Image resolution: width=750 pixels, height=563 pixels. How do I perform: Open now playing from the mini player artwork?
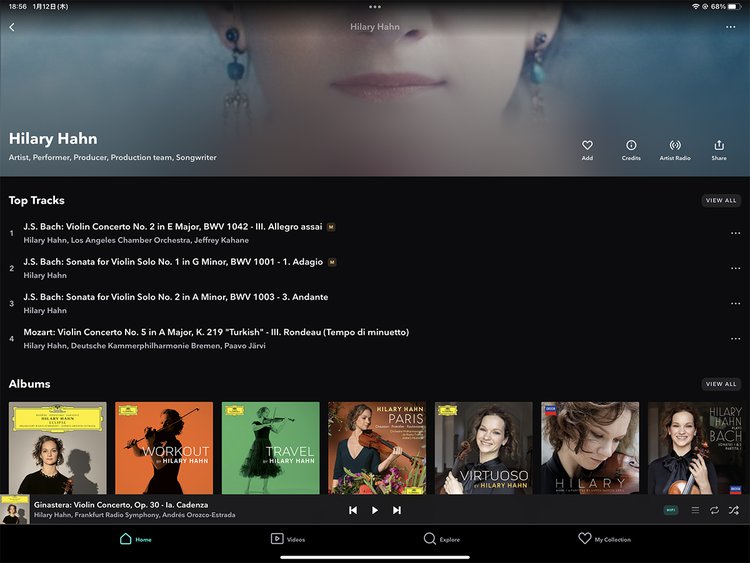15,509
